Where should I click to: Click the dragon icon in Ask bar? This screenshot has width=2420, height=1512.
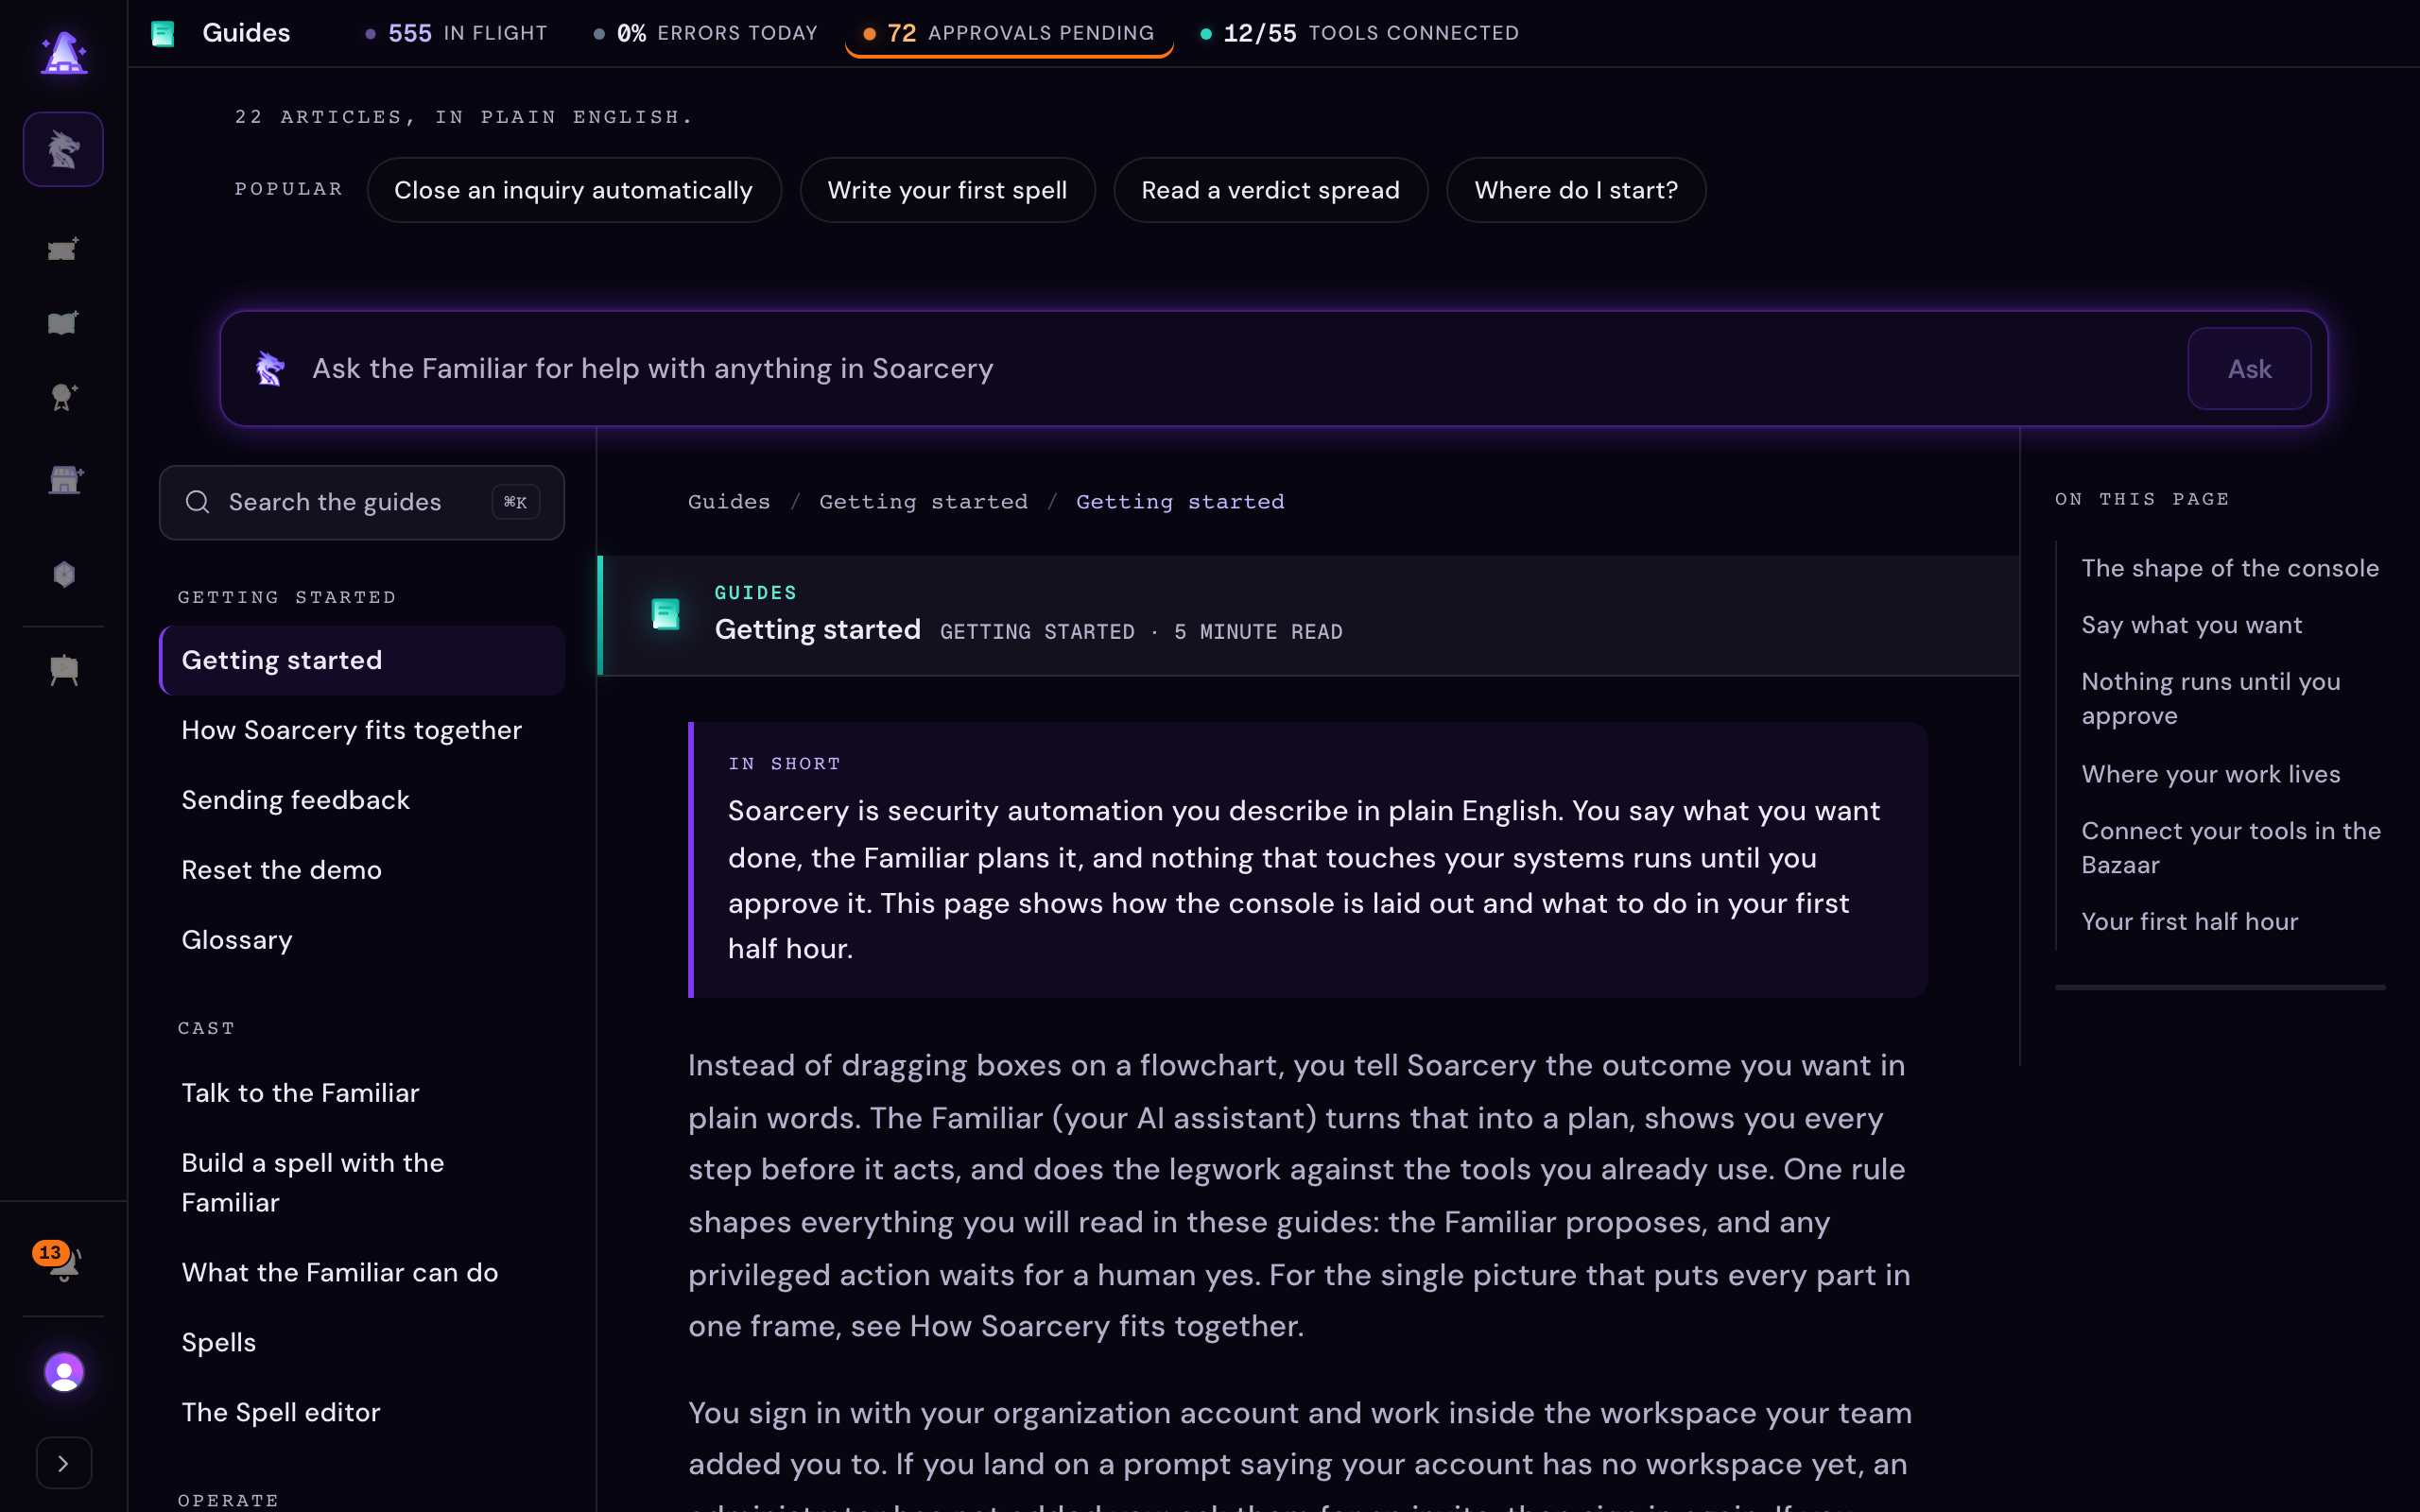(x=270, y=369)
